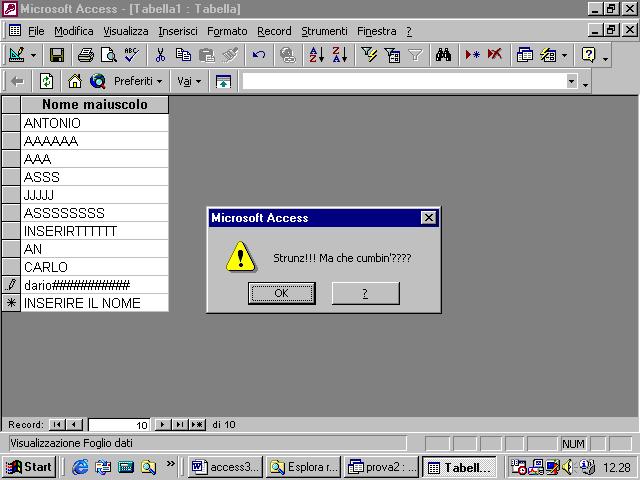Sort ascending A to Z
The width and height of the screenshot is (640, 480).
pos(316,55)
